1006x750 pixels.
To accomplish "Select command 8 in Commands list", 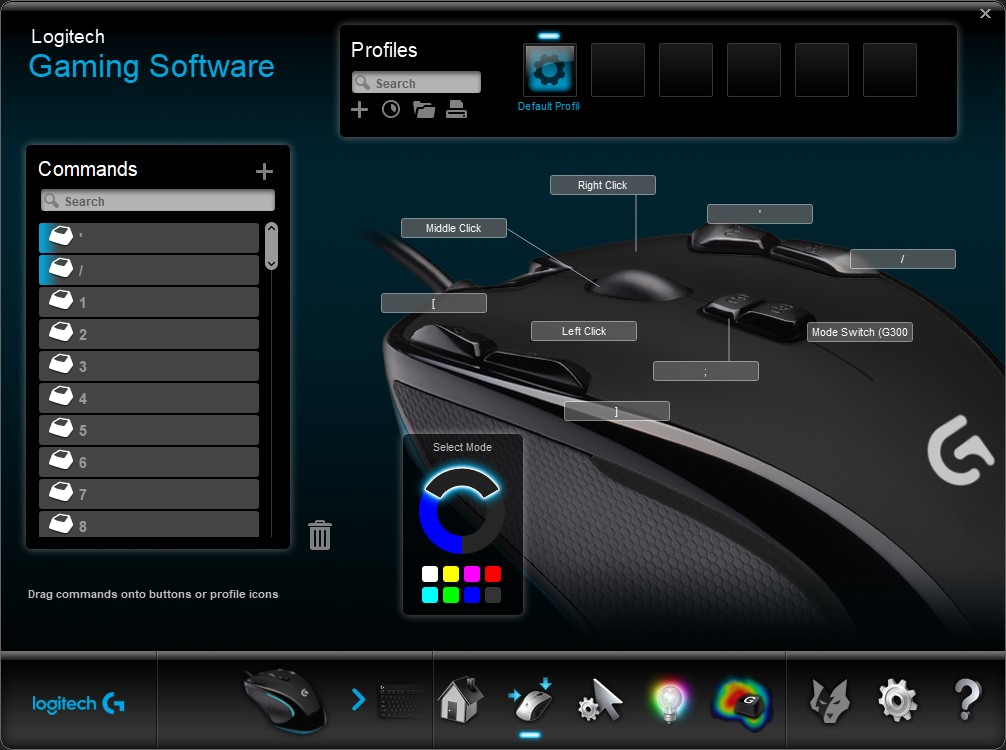I will (x=149, y=524).
